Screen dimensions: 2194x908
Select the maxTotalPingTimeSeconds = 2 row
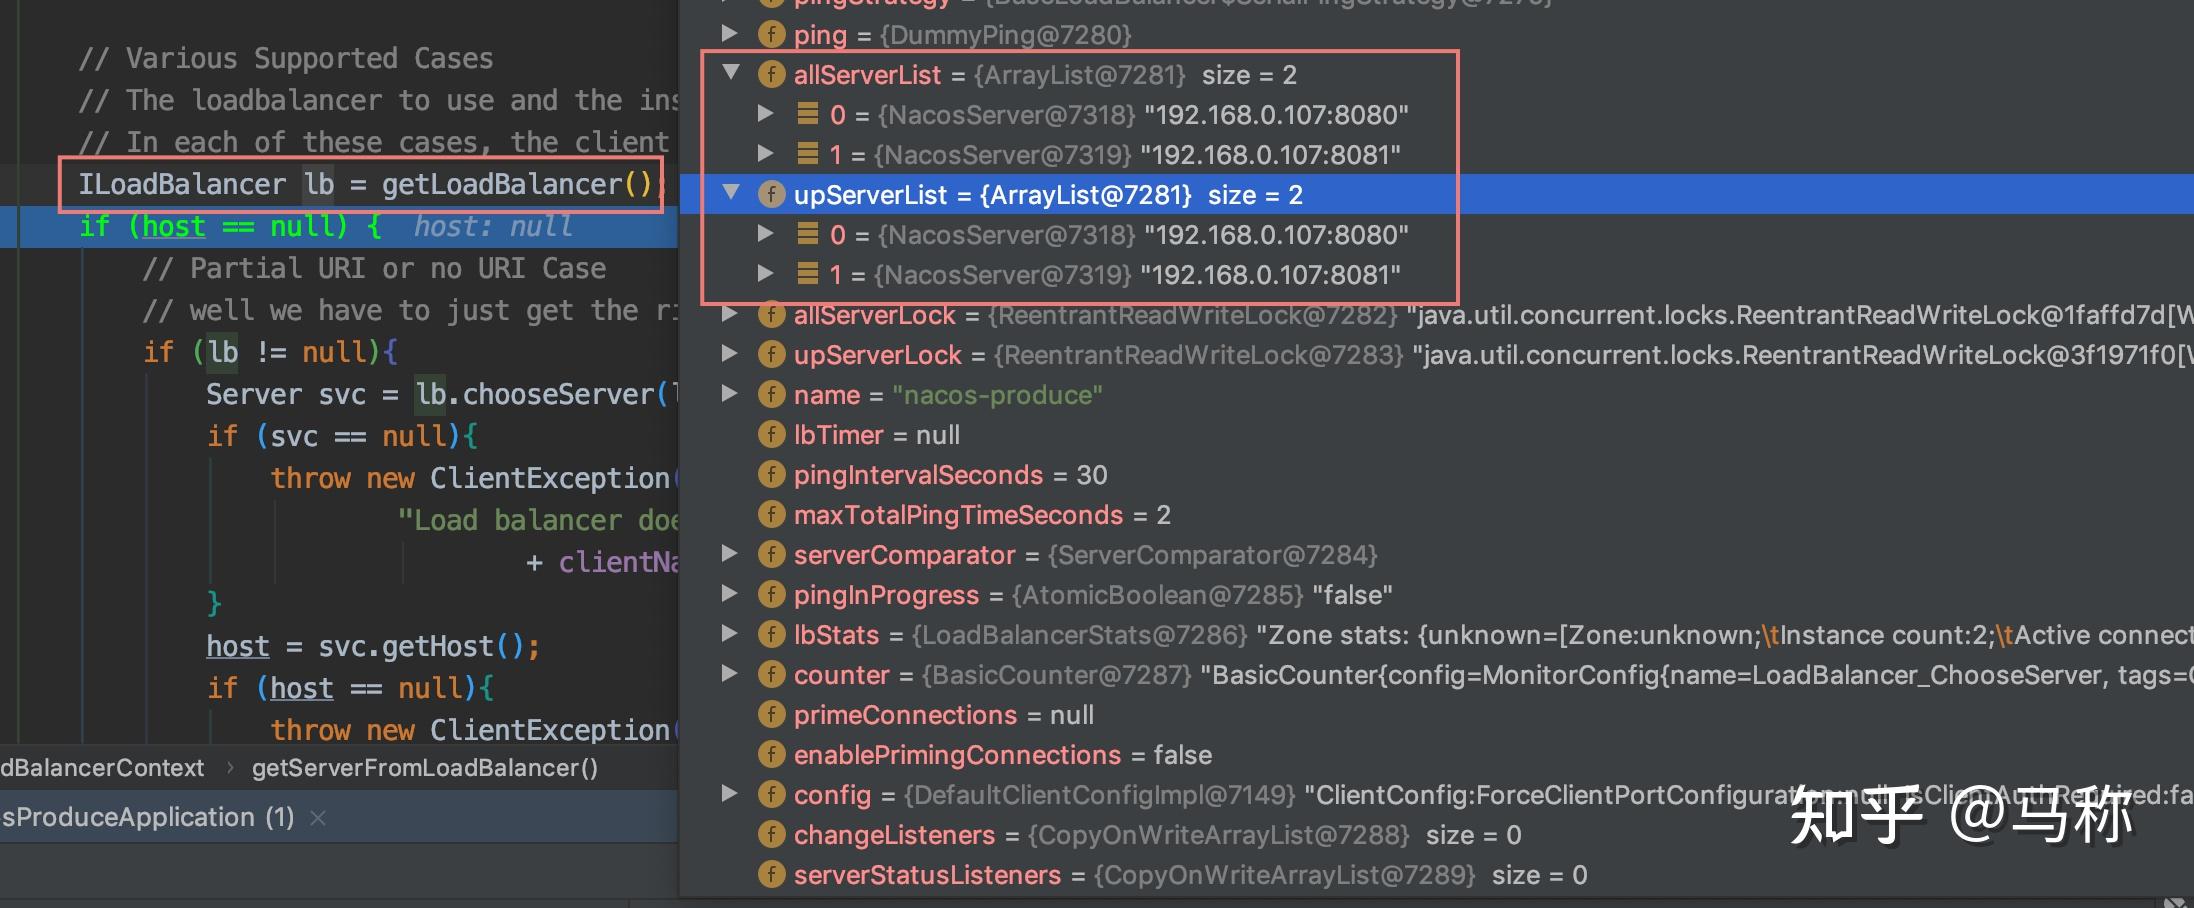tap(1436, 514)
